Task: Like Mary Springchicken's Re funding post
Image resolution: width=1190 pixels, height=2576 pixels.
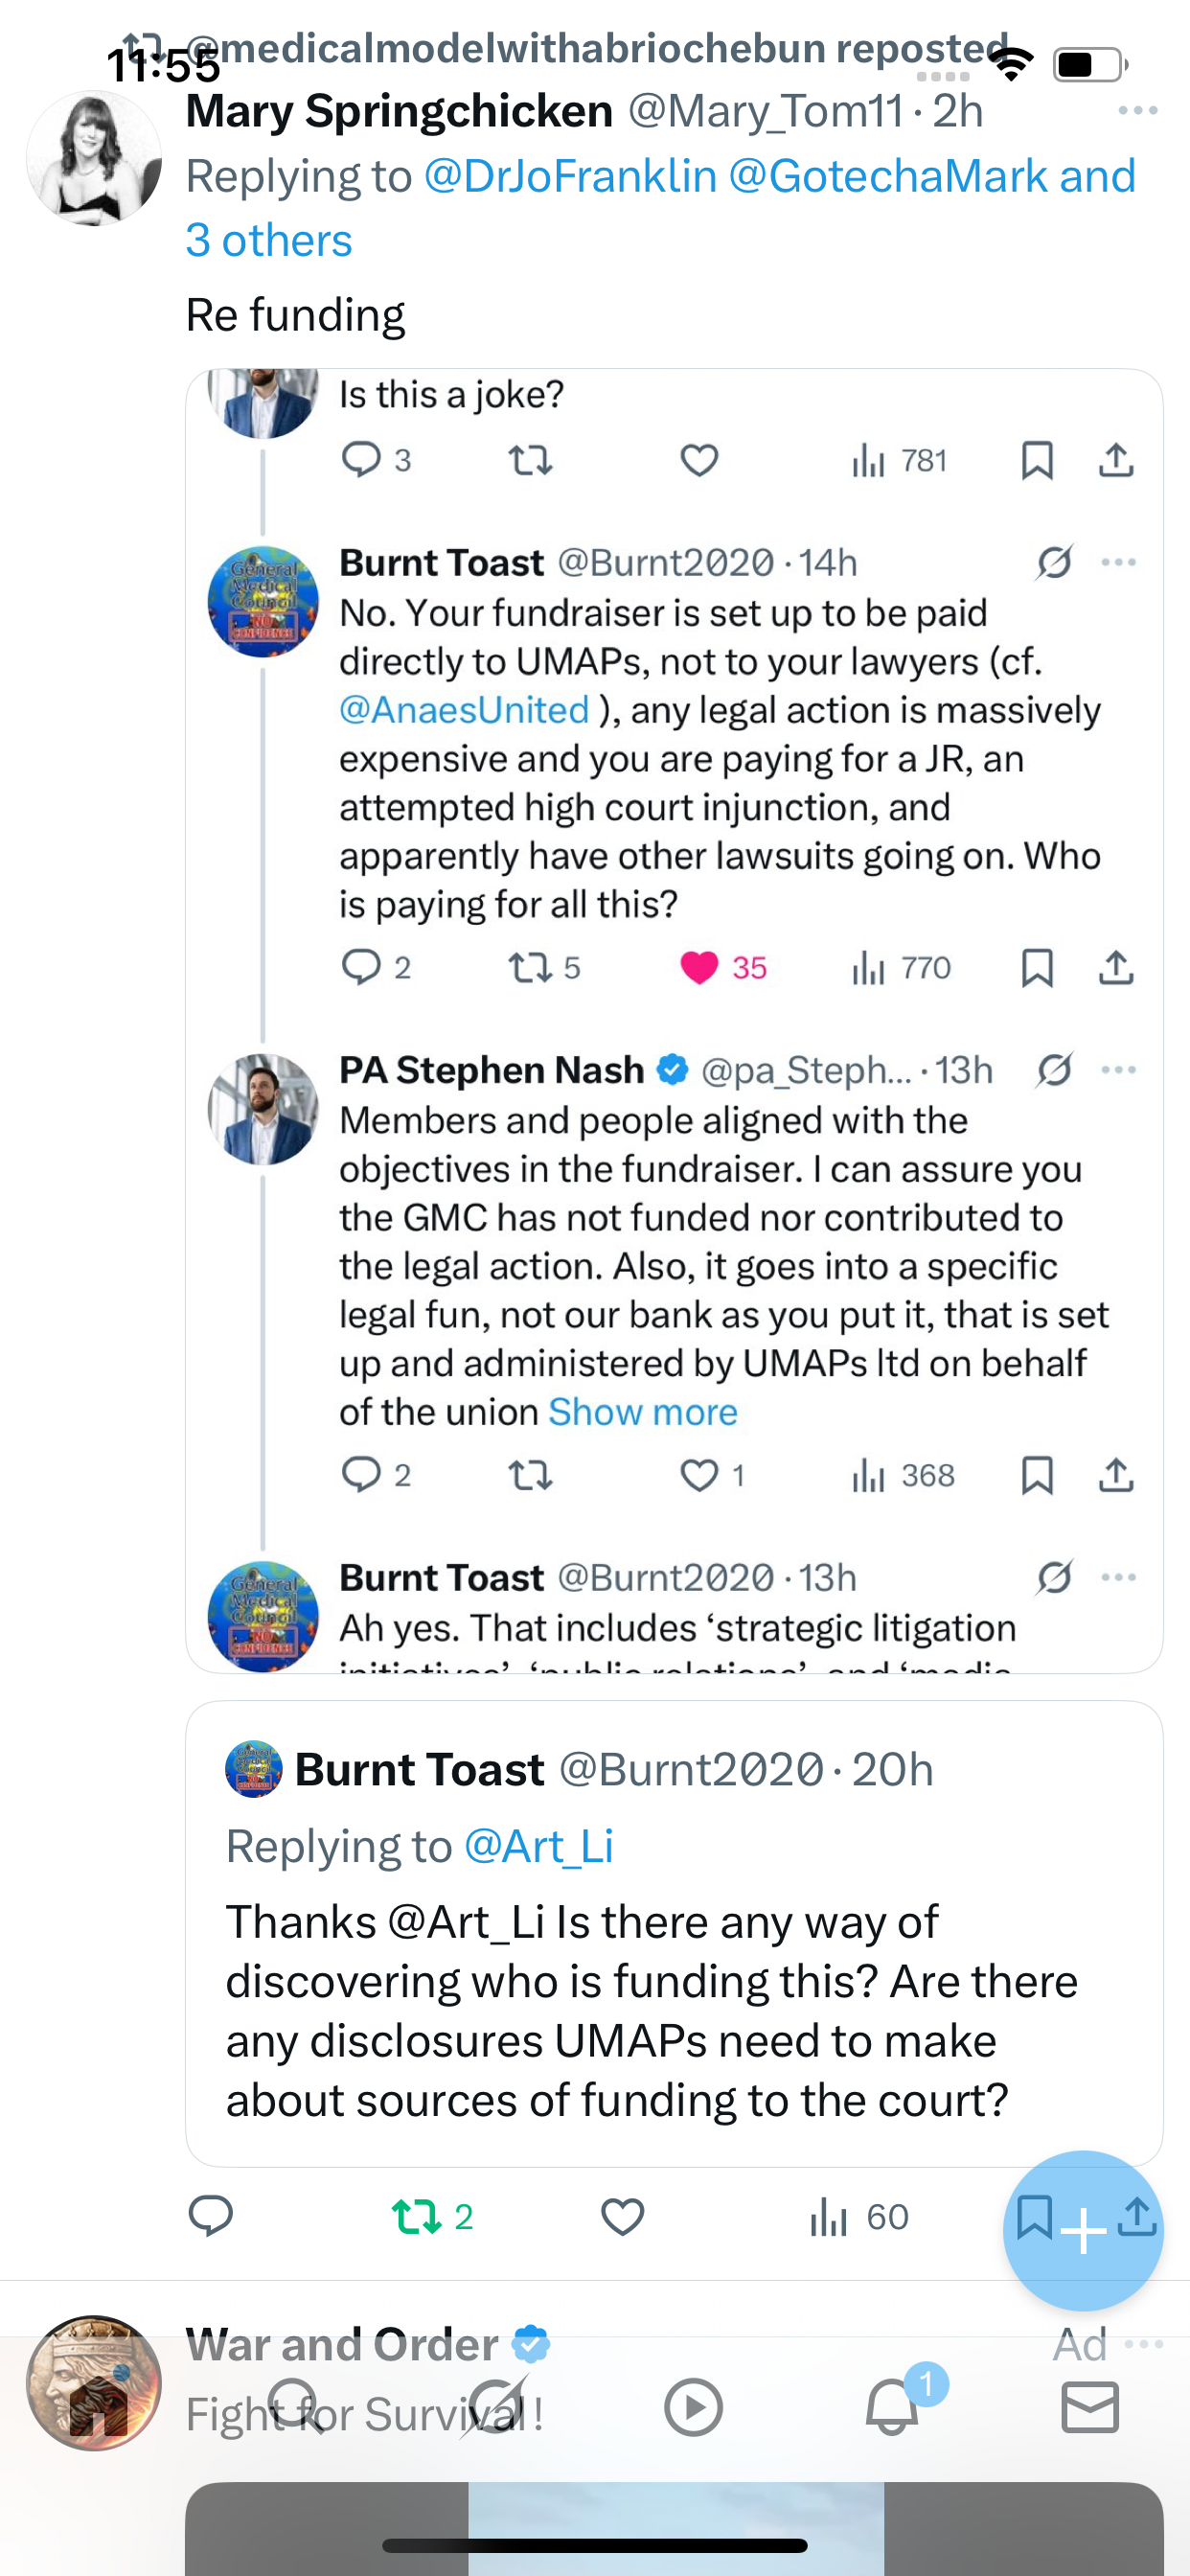Action: pos(622,2217)
